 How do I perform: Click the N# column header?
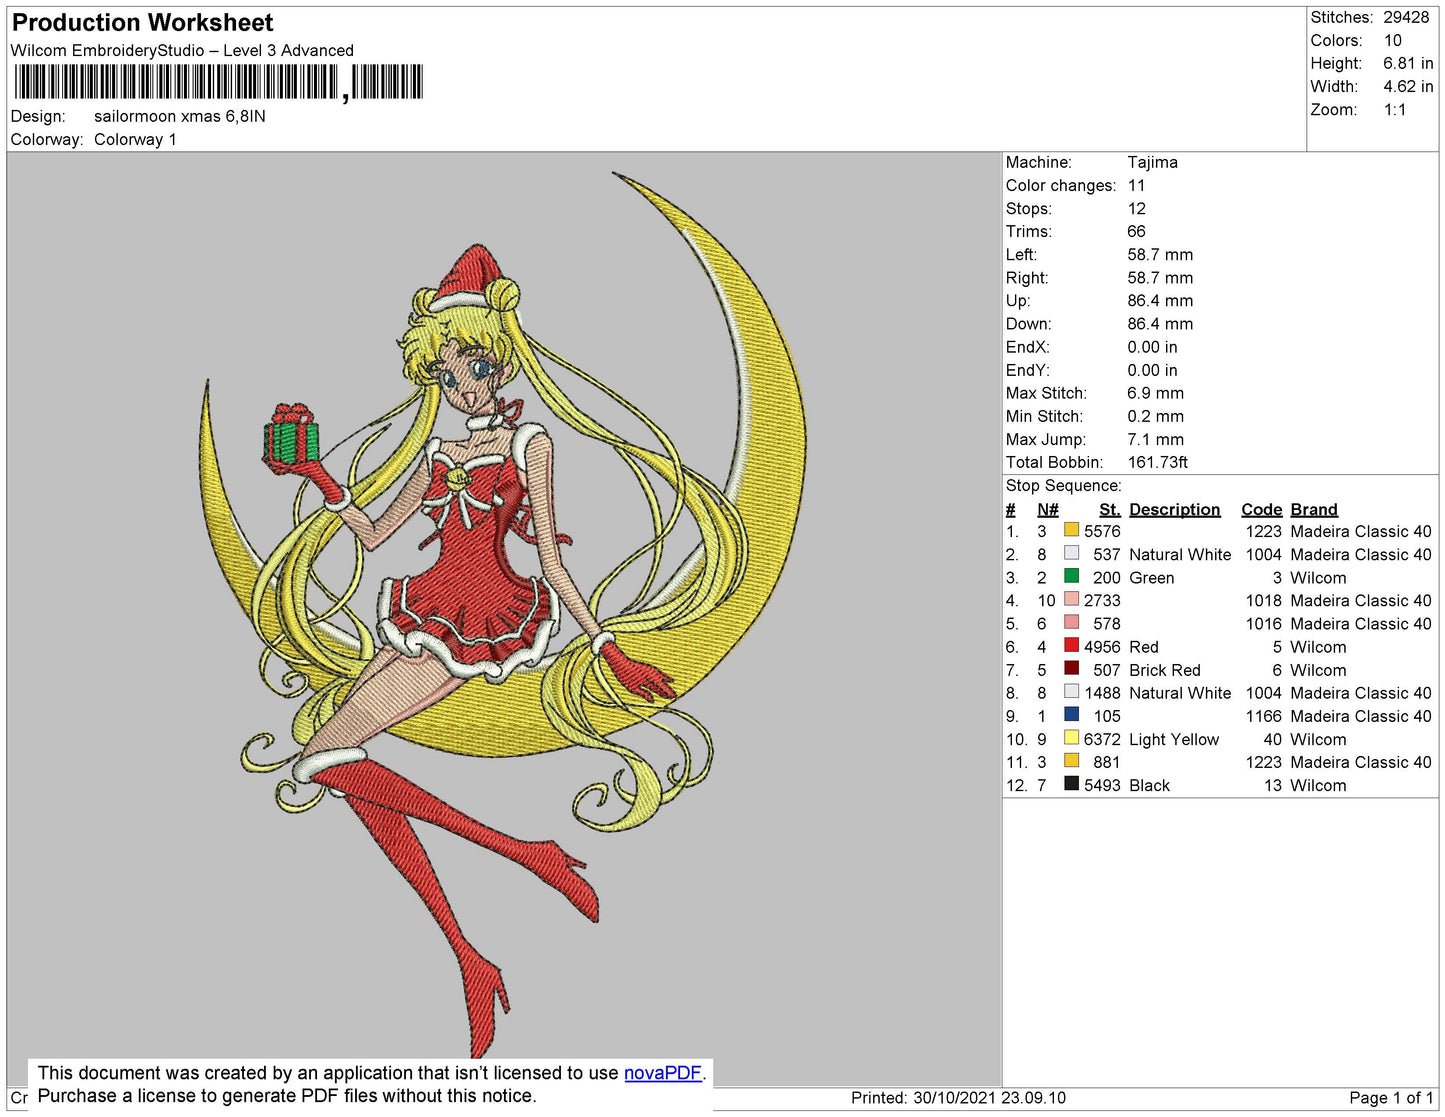pos(1047,509)
